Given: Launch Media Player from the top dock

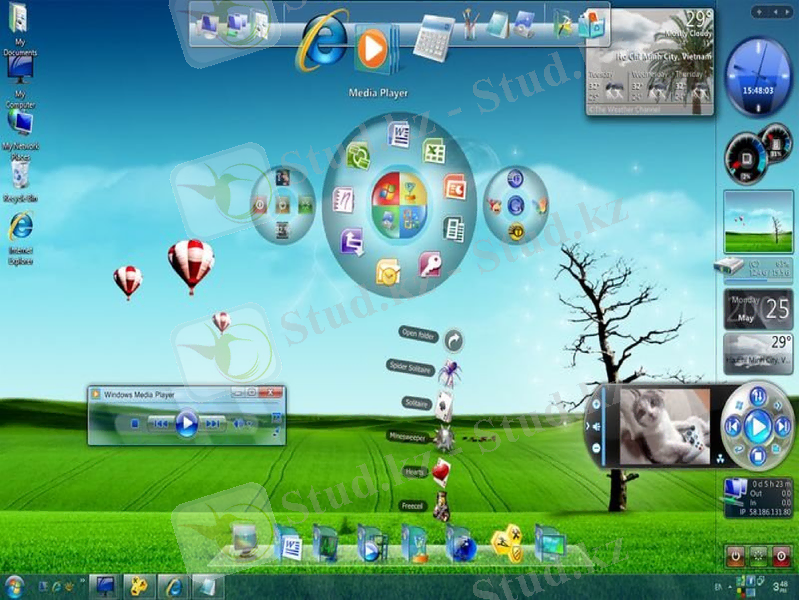Looking at the screenshot, I should point(372,47).
